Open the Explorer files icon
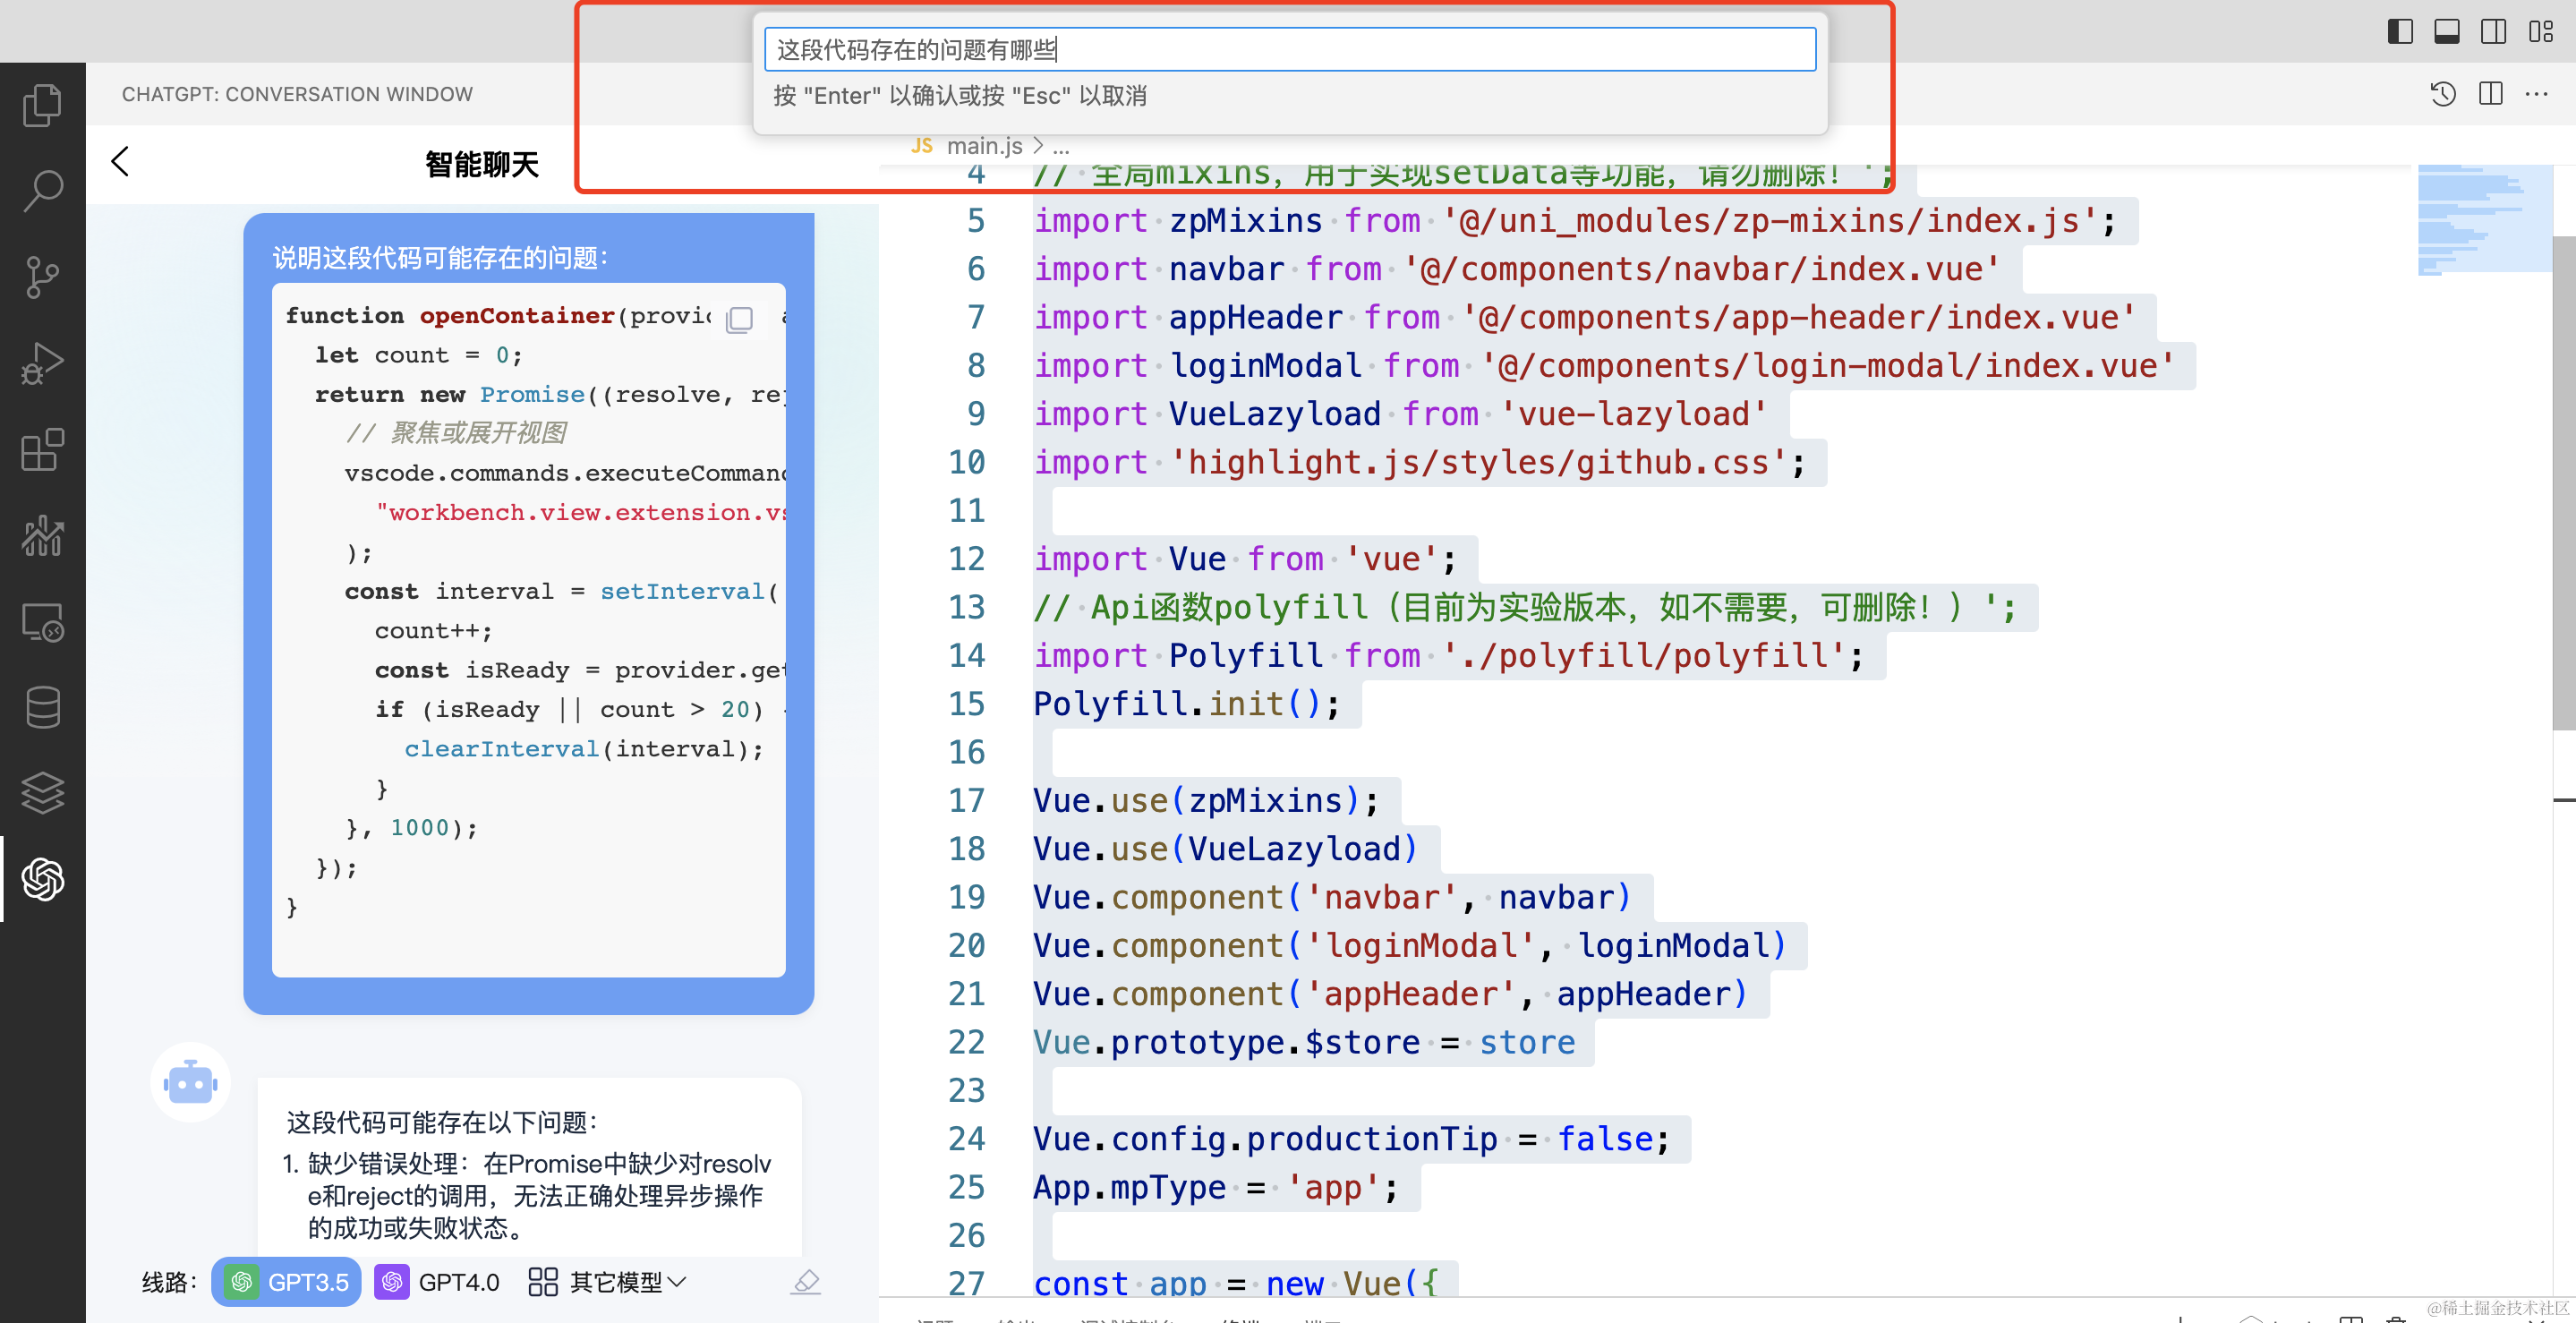The width and height of the screenshot is (2576, 1323). (42, 105)
